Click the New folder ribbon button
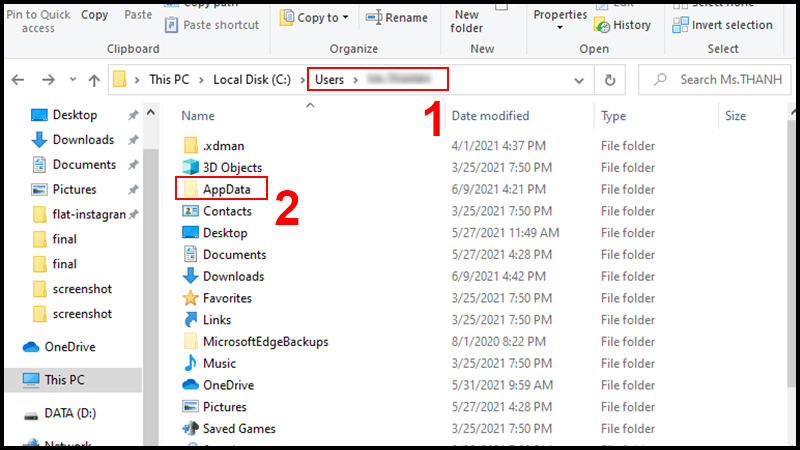The height and width of the screenshot is (450, 800). coord(466,21)
